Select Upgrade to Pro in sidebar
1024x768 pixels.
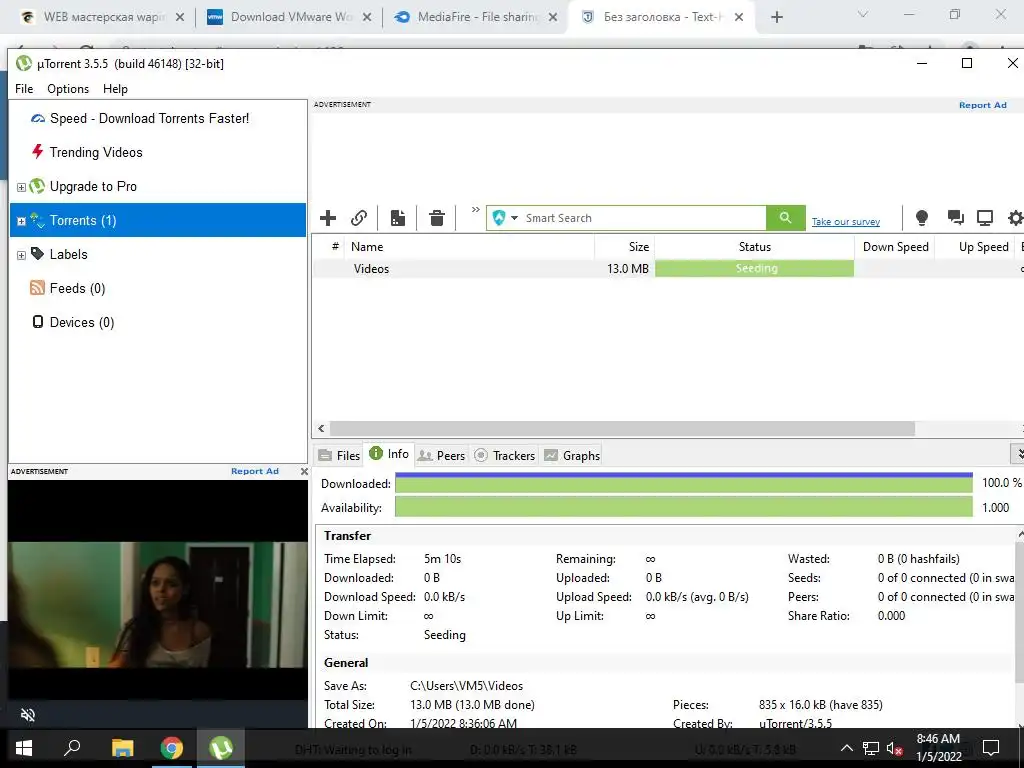[93, 186]
